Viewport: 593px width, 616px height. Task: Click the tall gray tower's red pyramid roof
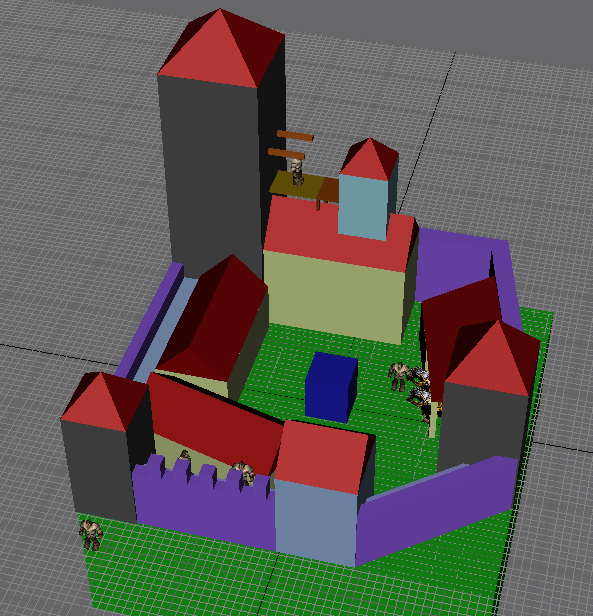[221, 49]
